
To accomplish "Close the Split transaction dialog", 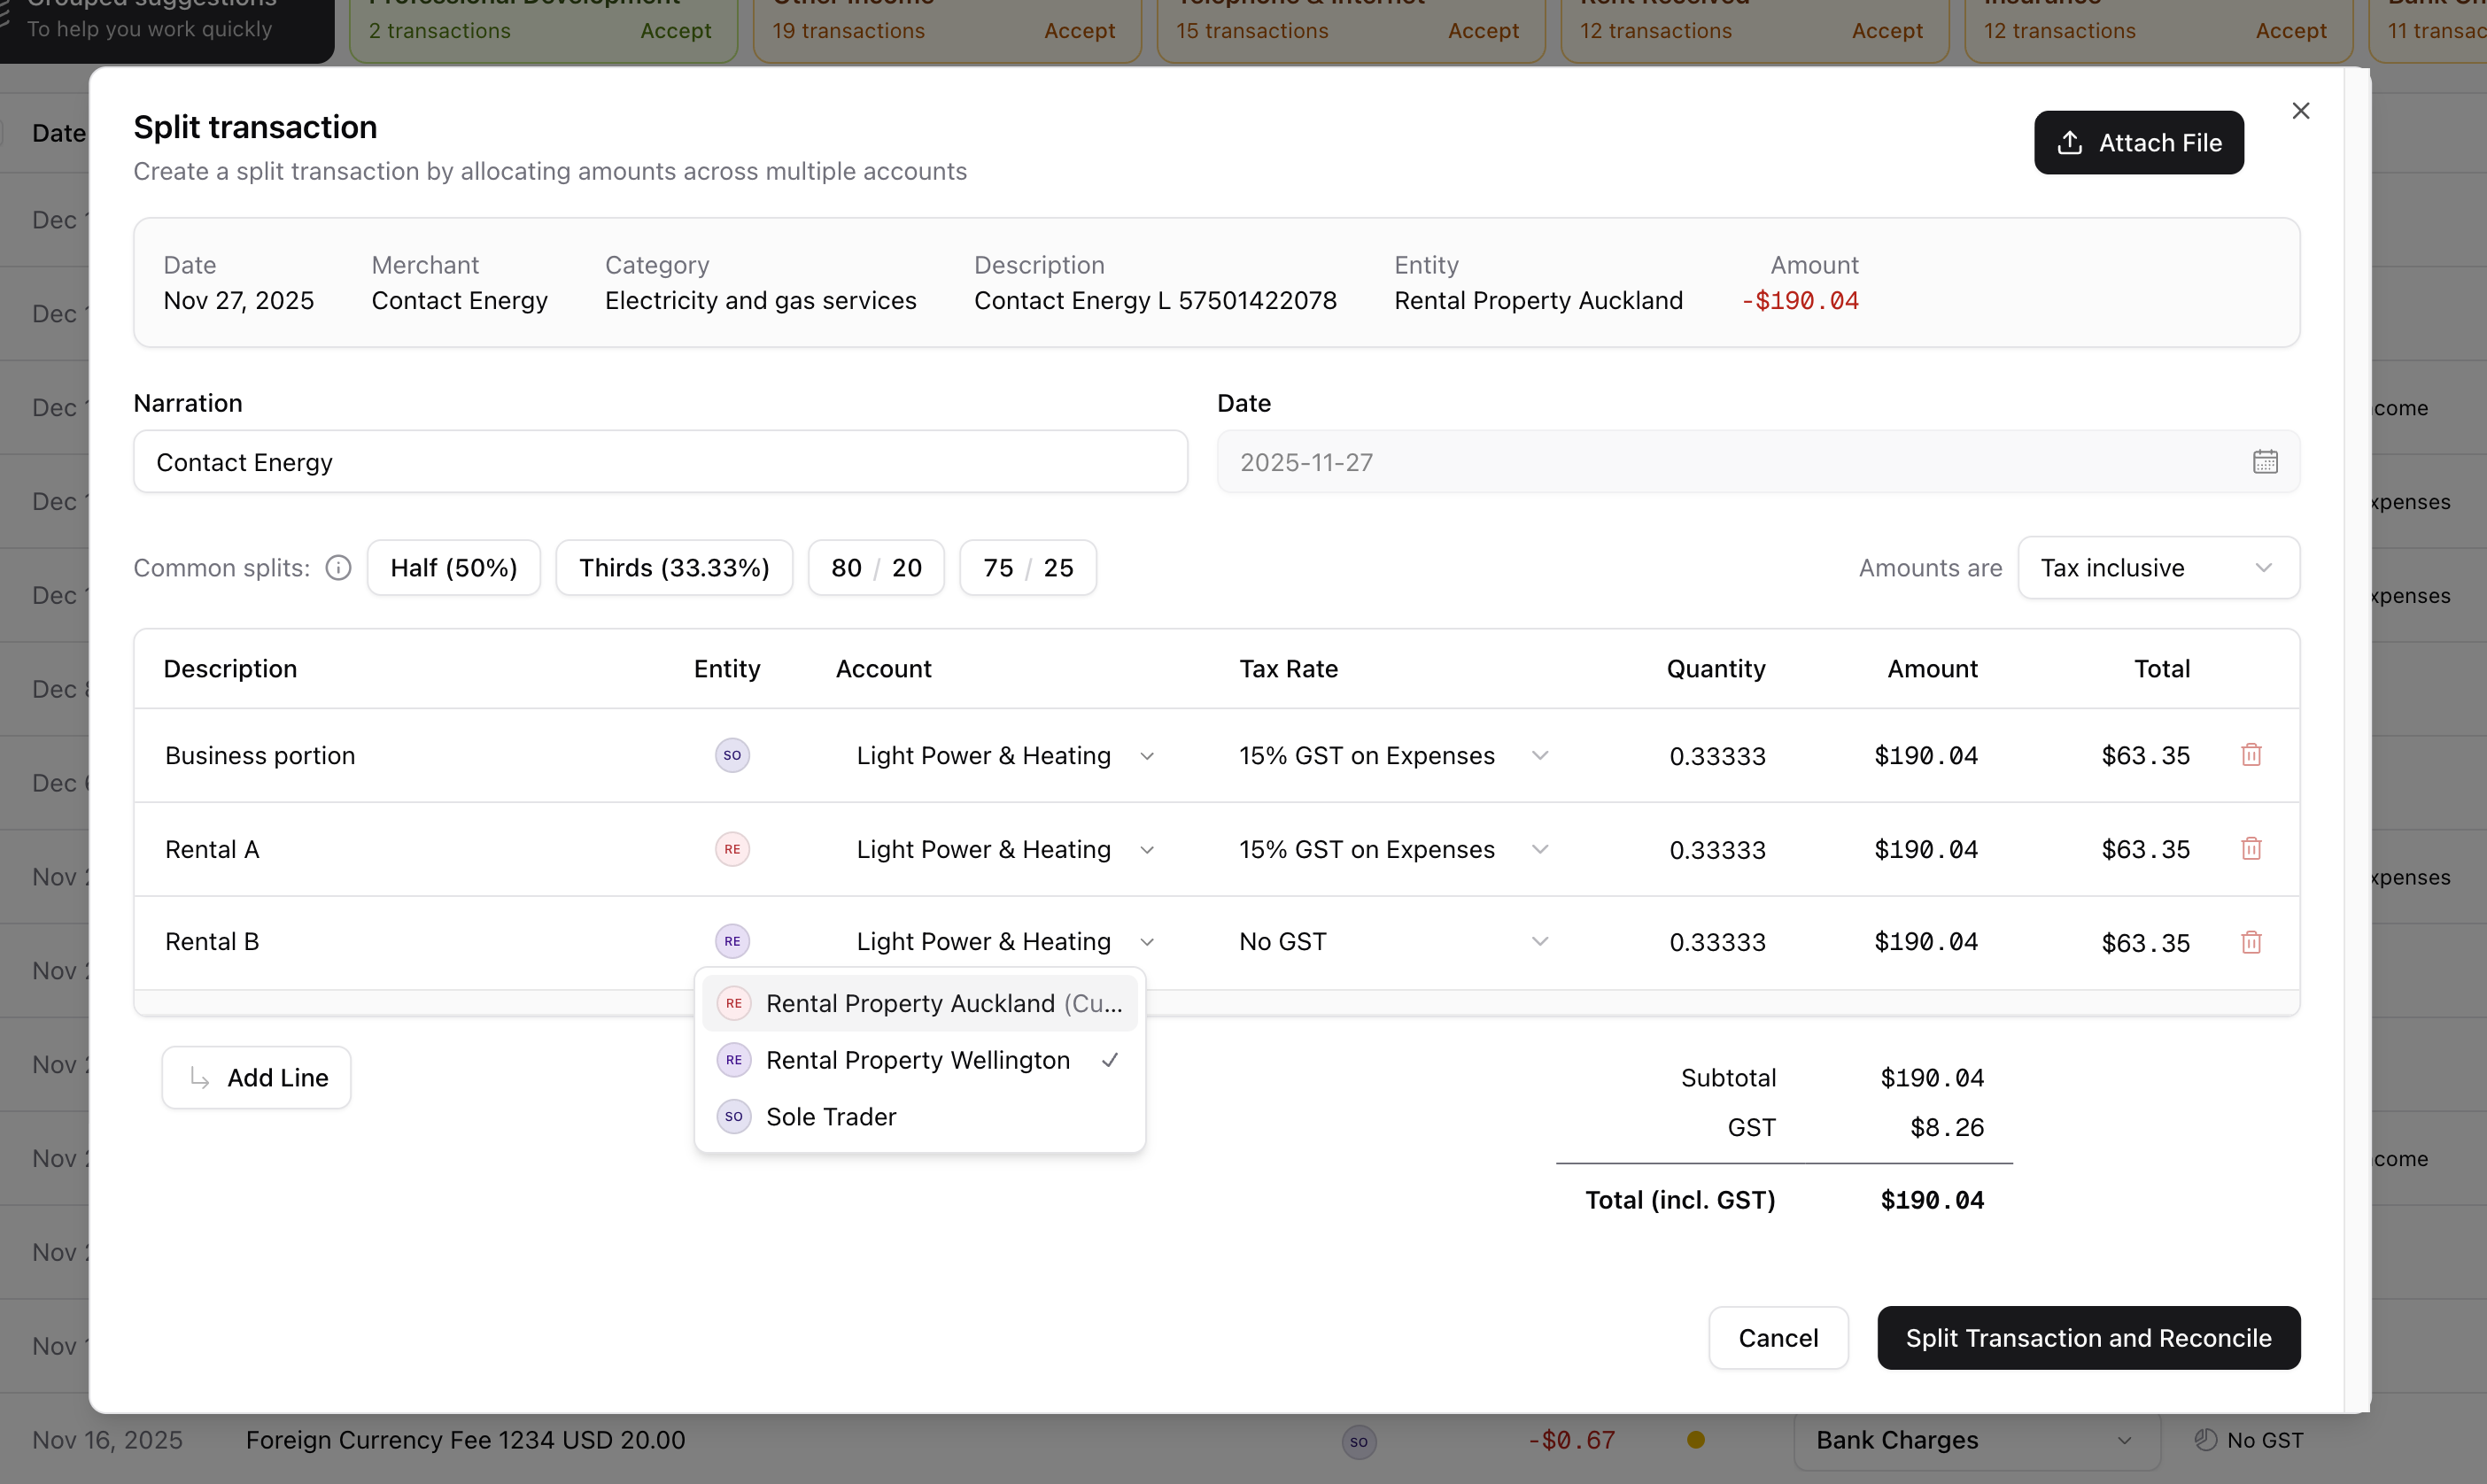I will [x=2300, y=111].
